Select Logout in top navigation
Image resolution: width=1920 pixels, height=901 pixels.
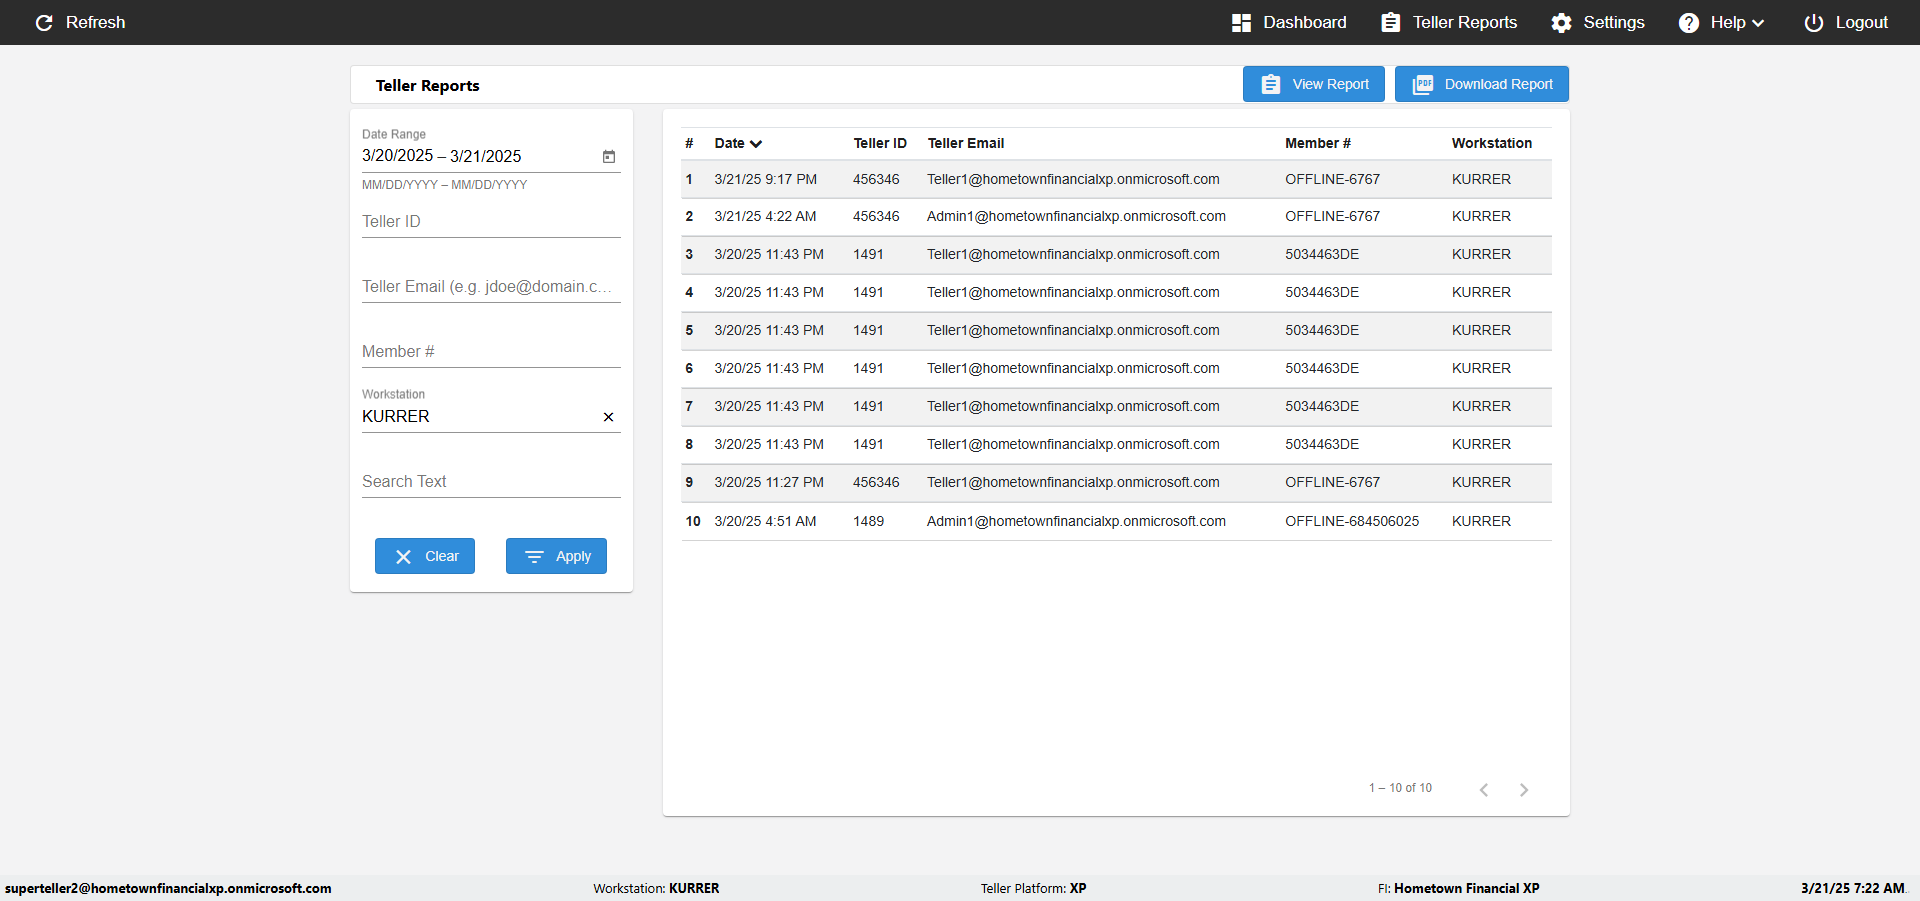tap(1846, 22)
